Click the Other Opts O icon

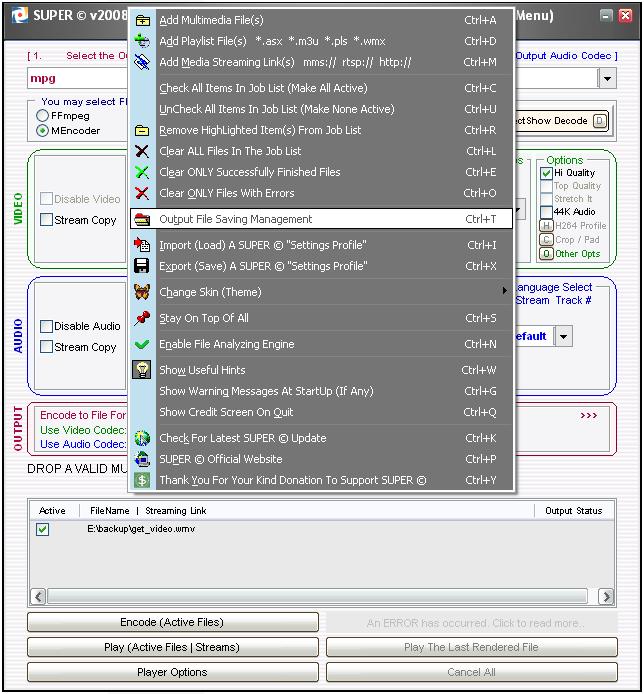[546, 254]
